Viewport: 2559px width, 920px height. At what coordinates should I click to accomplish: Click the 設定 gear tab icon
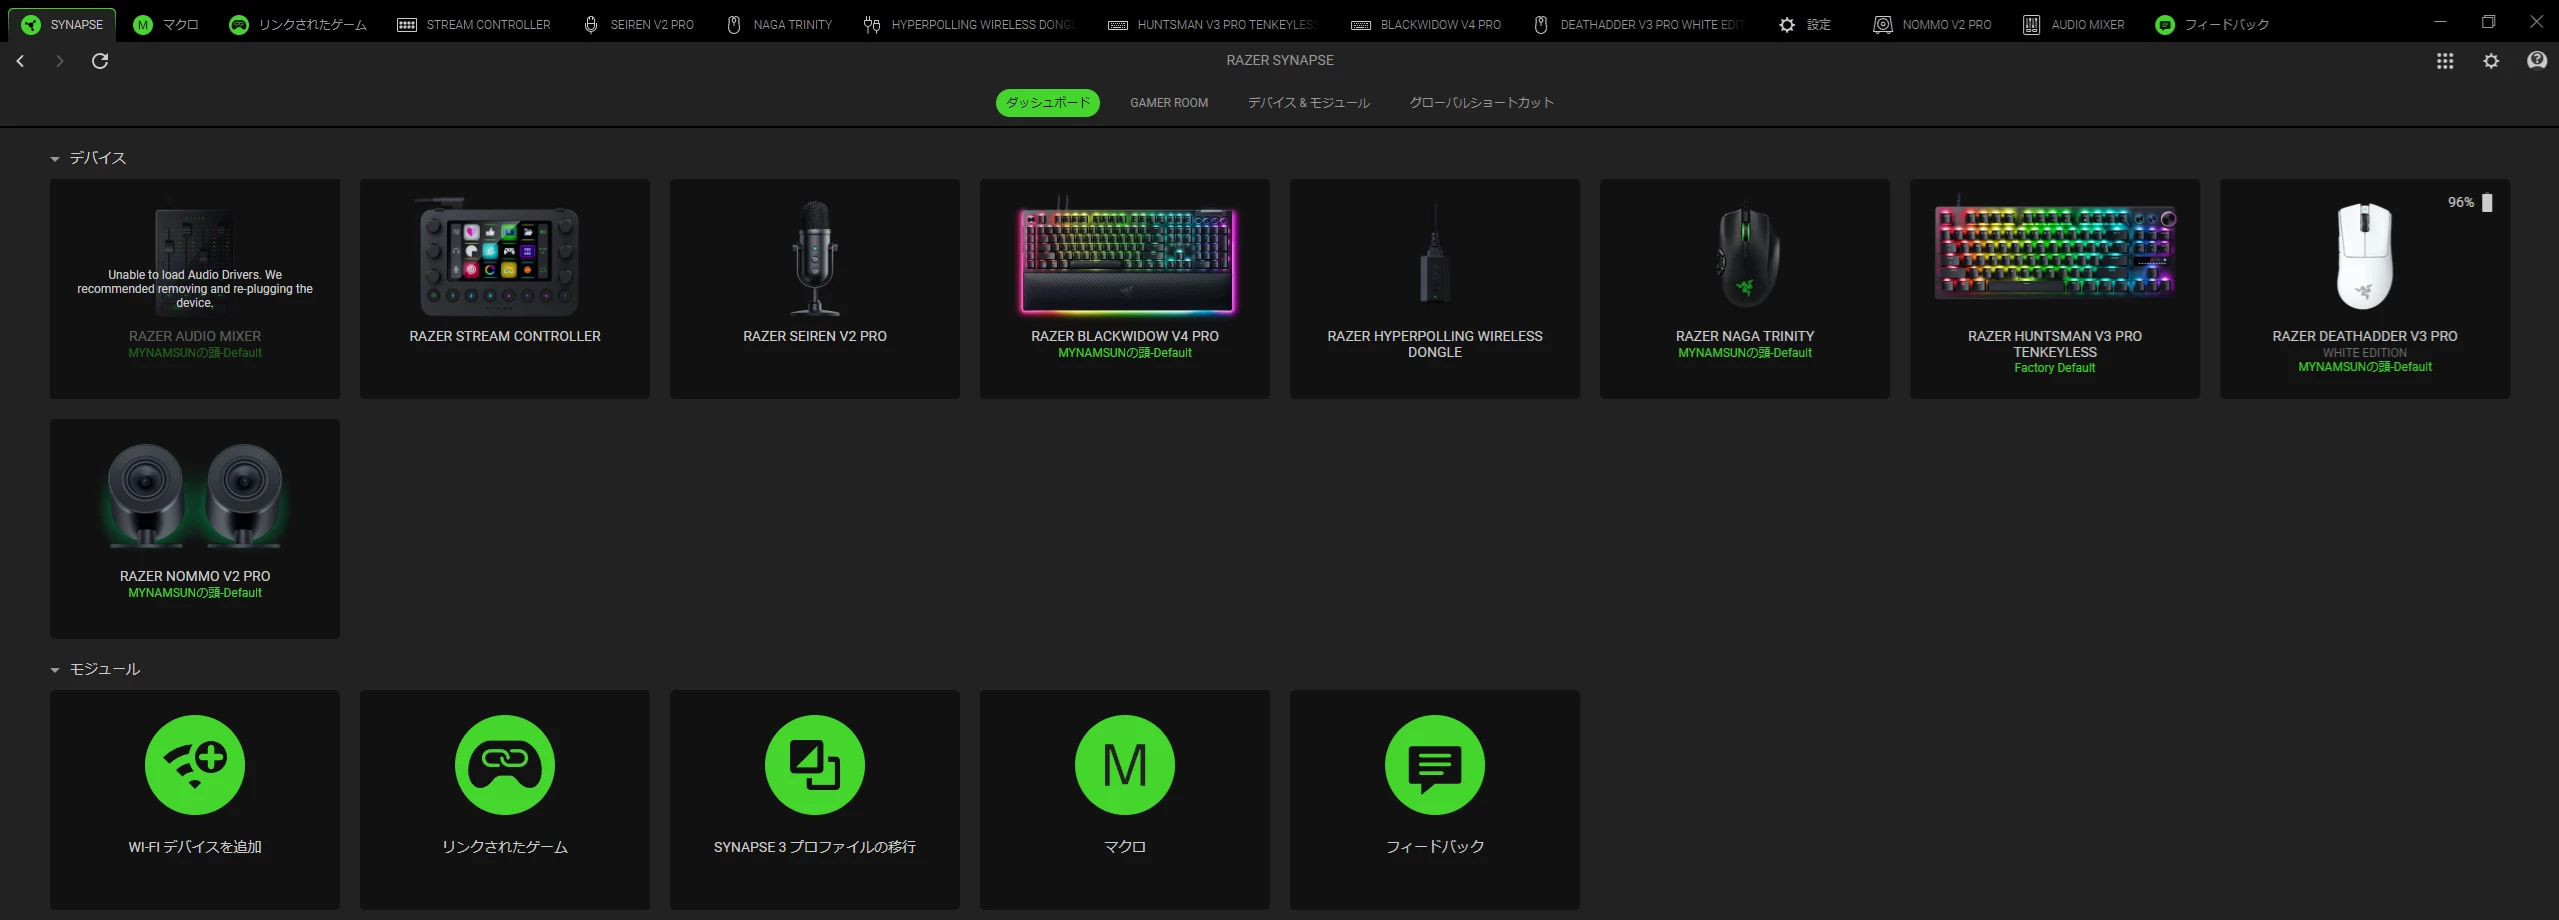[x=1787, y=25]
